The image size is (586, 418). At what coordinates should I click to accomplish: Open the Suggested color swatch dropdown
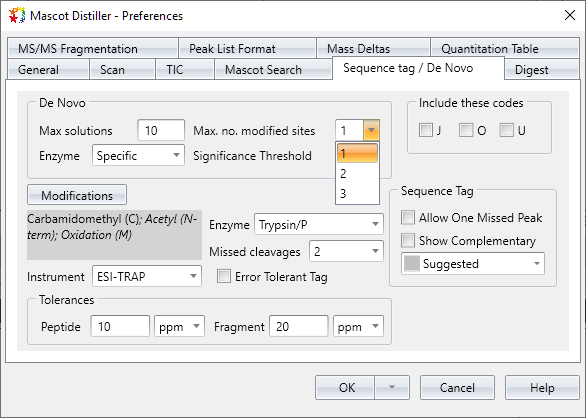coord(473,264)
